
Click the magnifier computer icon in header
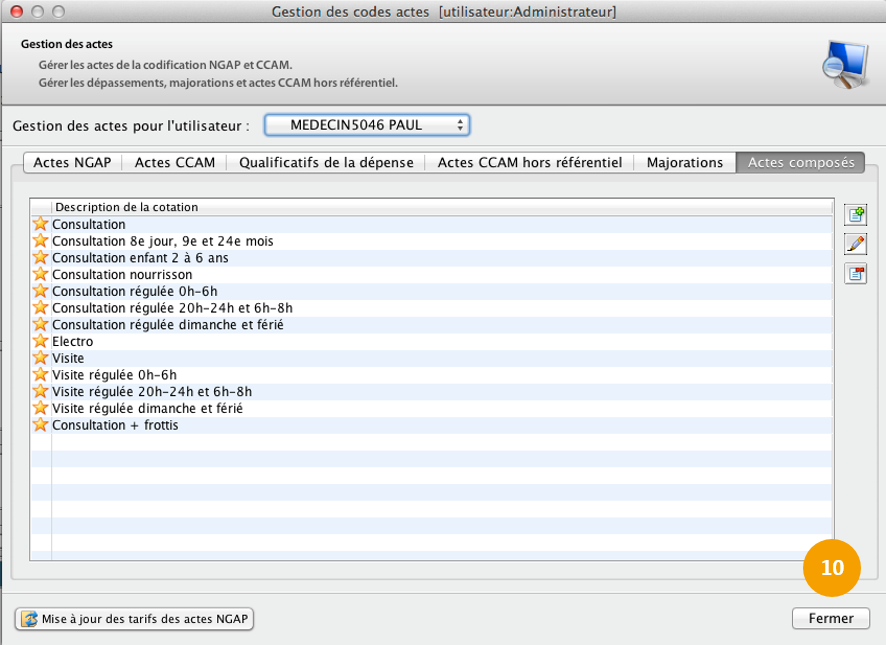tap(843, 65)
